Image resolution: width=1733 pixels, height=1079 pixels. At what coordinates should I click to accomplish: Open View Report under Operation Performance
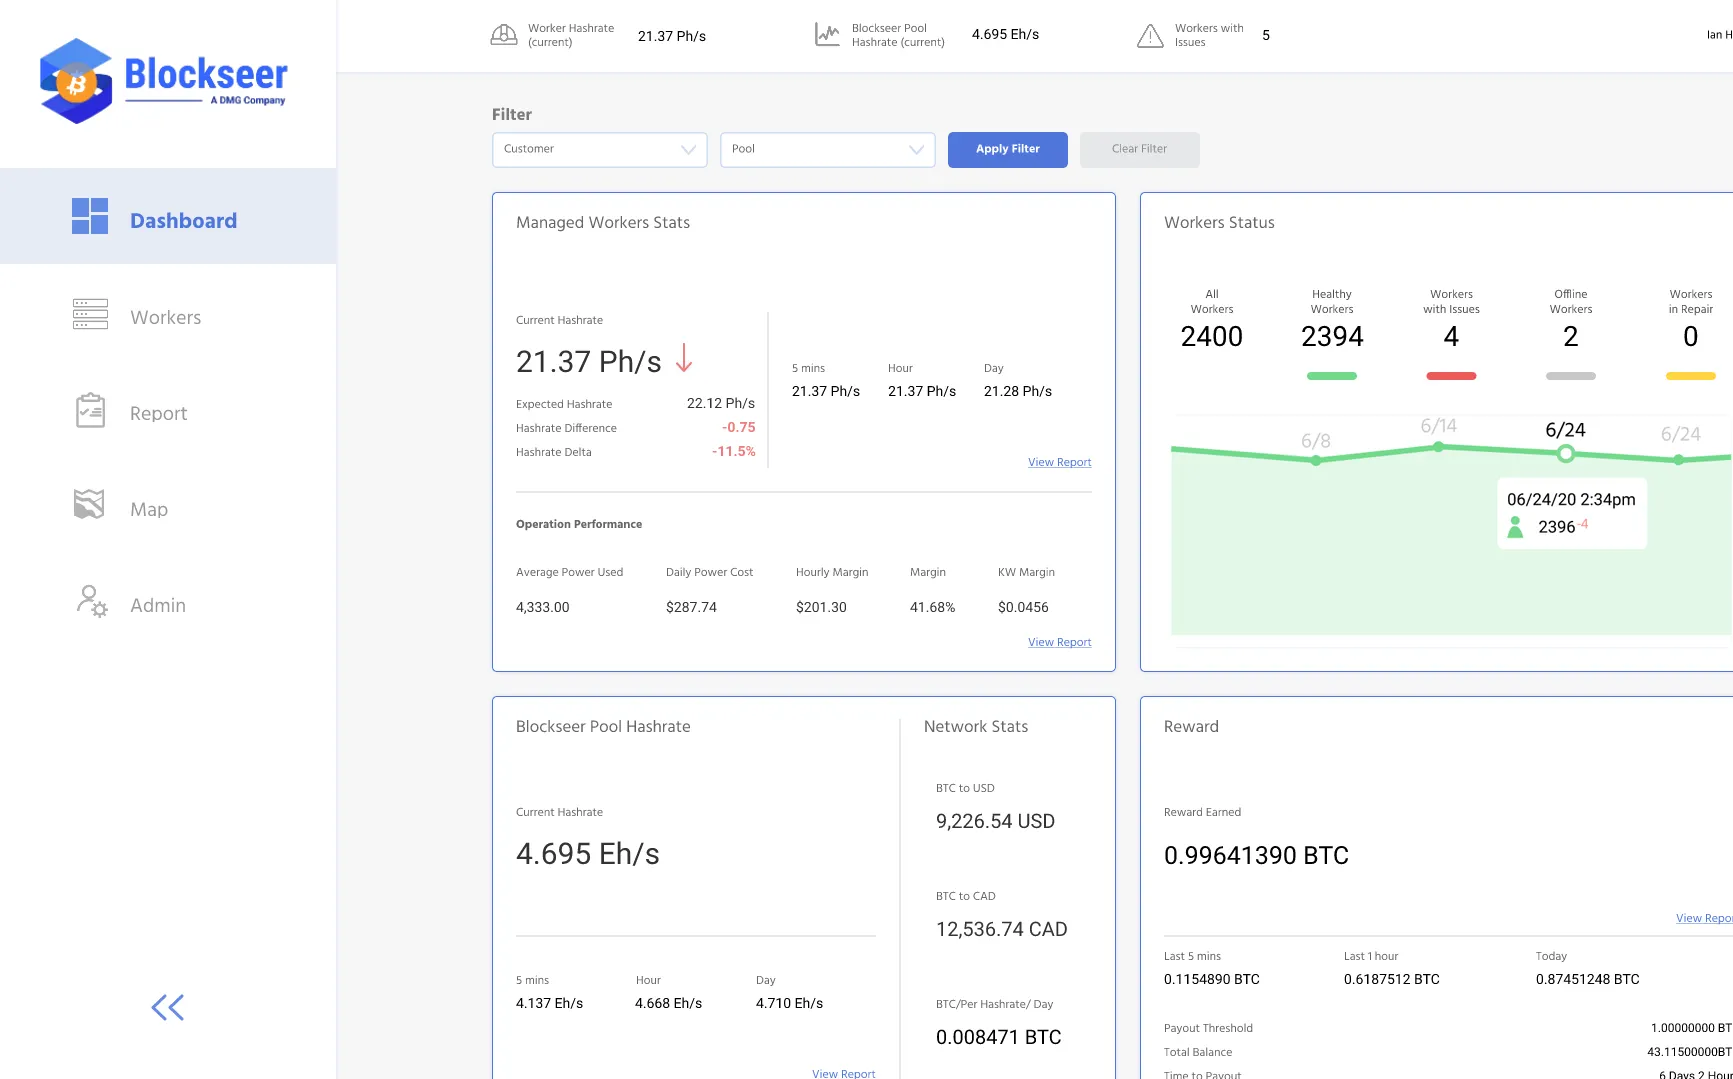[1059, 641]
